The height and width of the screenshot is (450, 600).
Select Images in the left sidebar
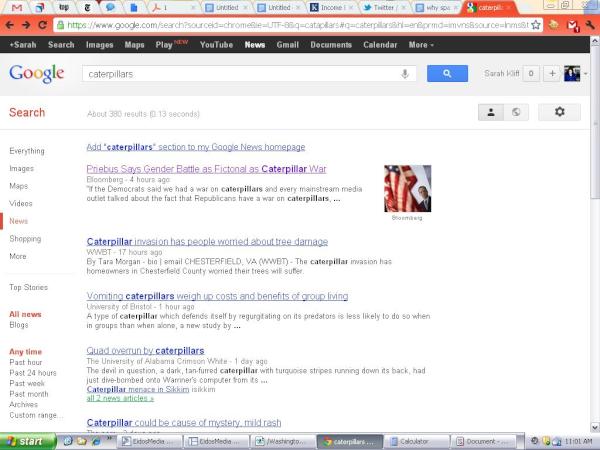21,168
